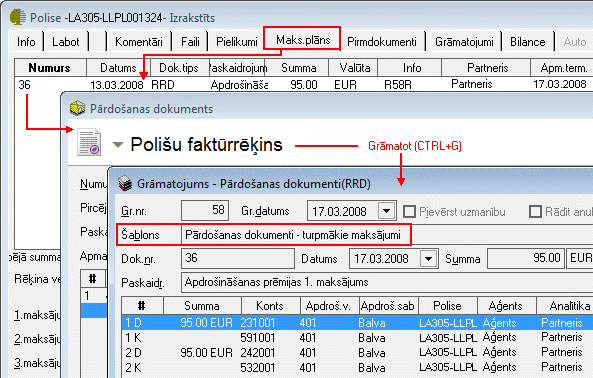
Task: Tick the Pievērst uzmanību checkbox
Action: (409, 212)
